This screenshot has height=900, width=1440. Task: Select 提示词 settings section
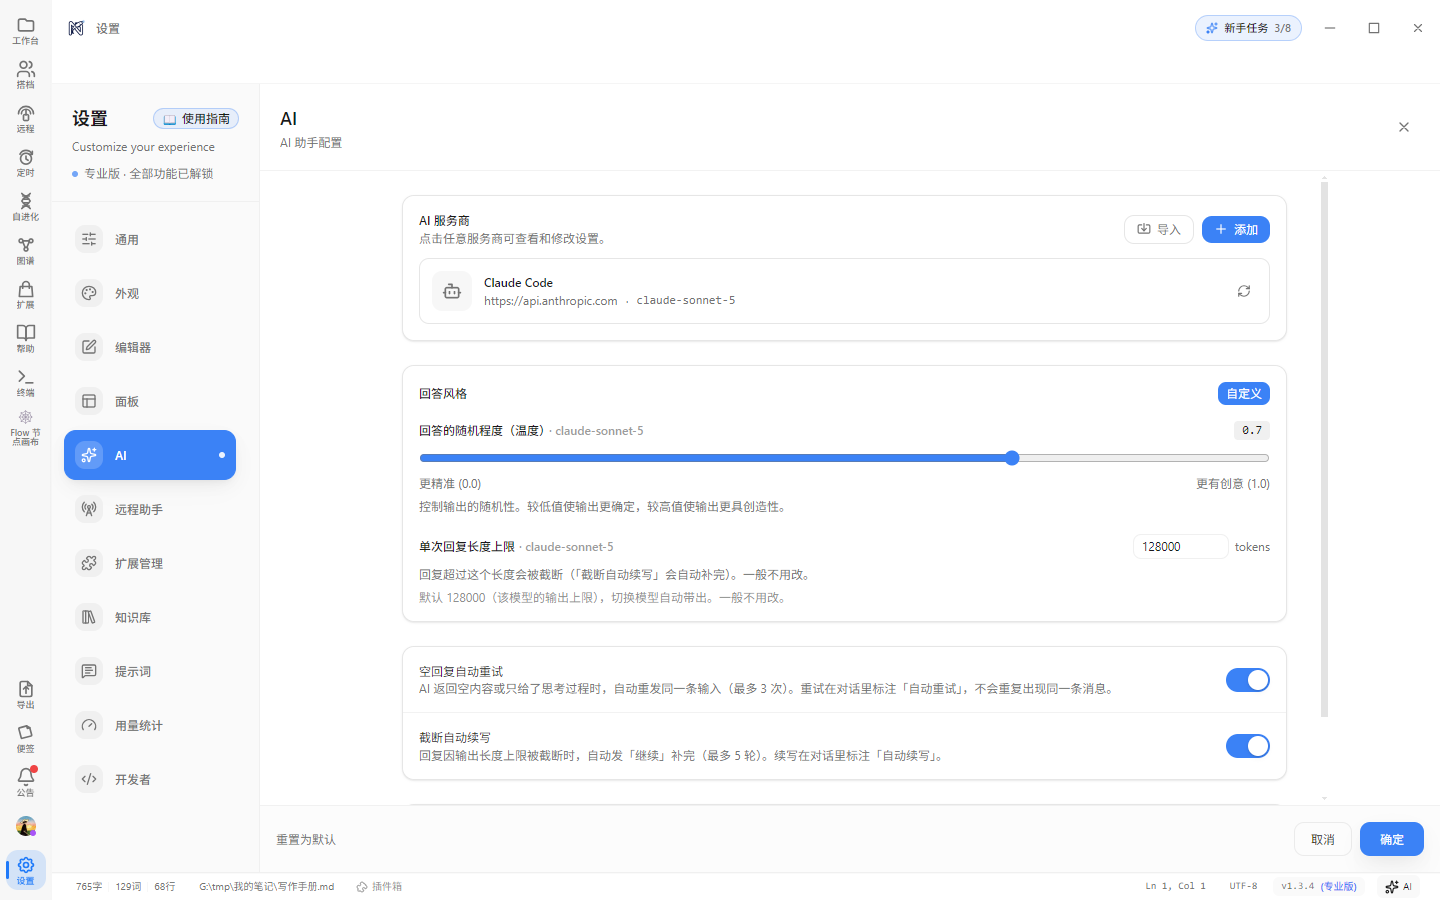coord(150,671)
